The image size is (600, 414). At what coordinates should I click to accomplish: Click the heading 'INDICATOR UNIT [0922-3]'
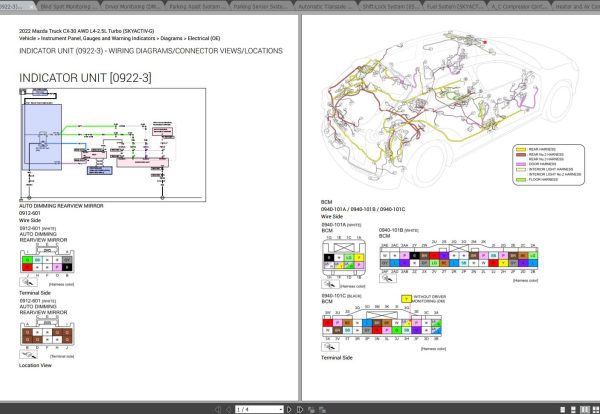point(85,78)
